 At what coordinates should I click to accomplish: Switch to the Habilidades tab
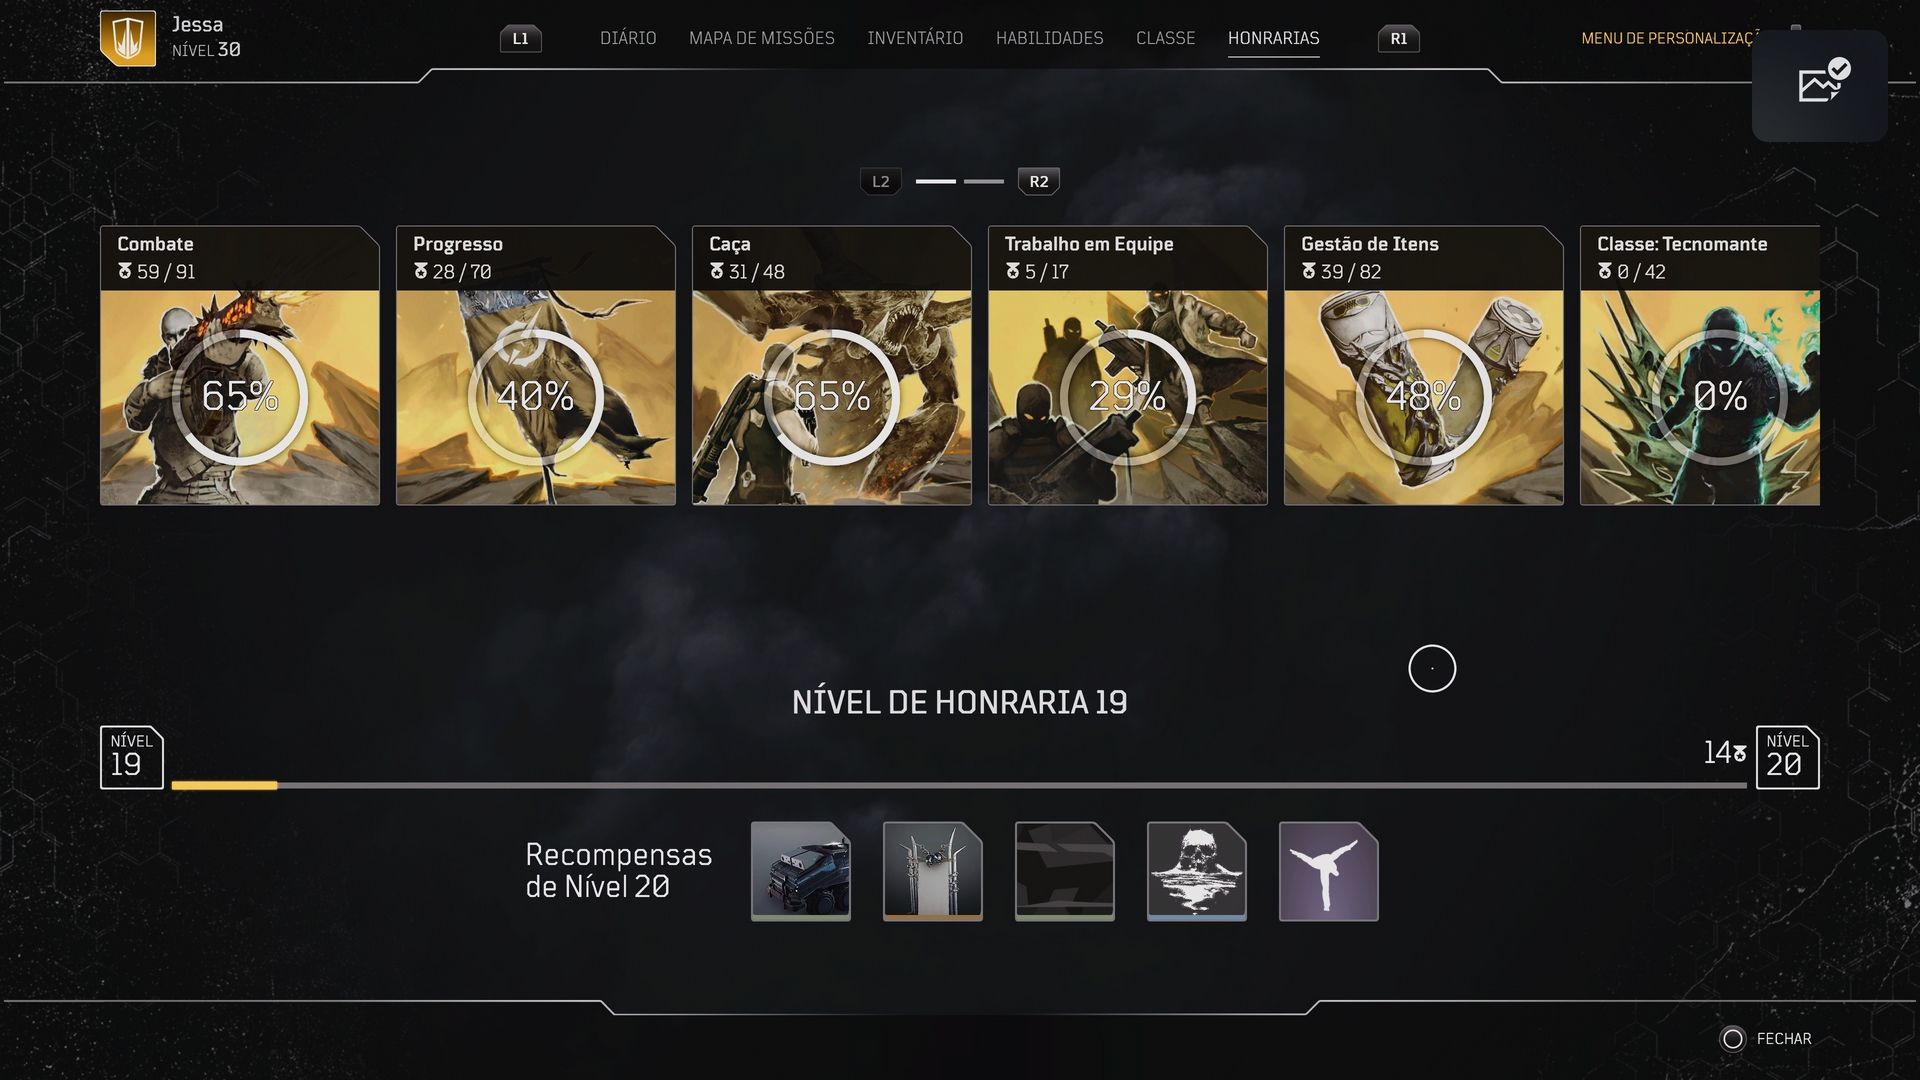(1050, 38)
